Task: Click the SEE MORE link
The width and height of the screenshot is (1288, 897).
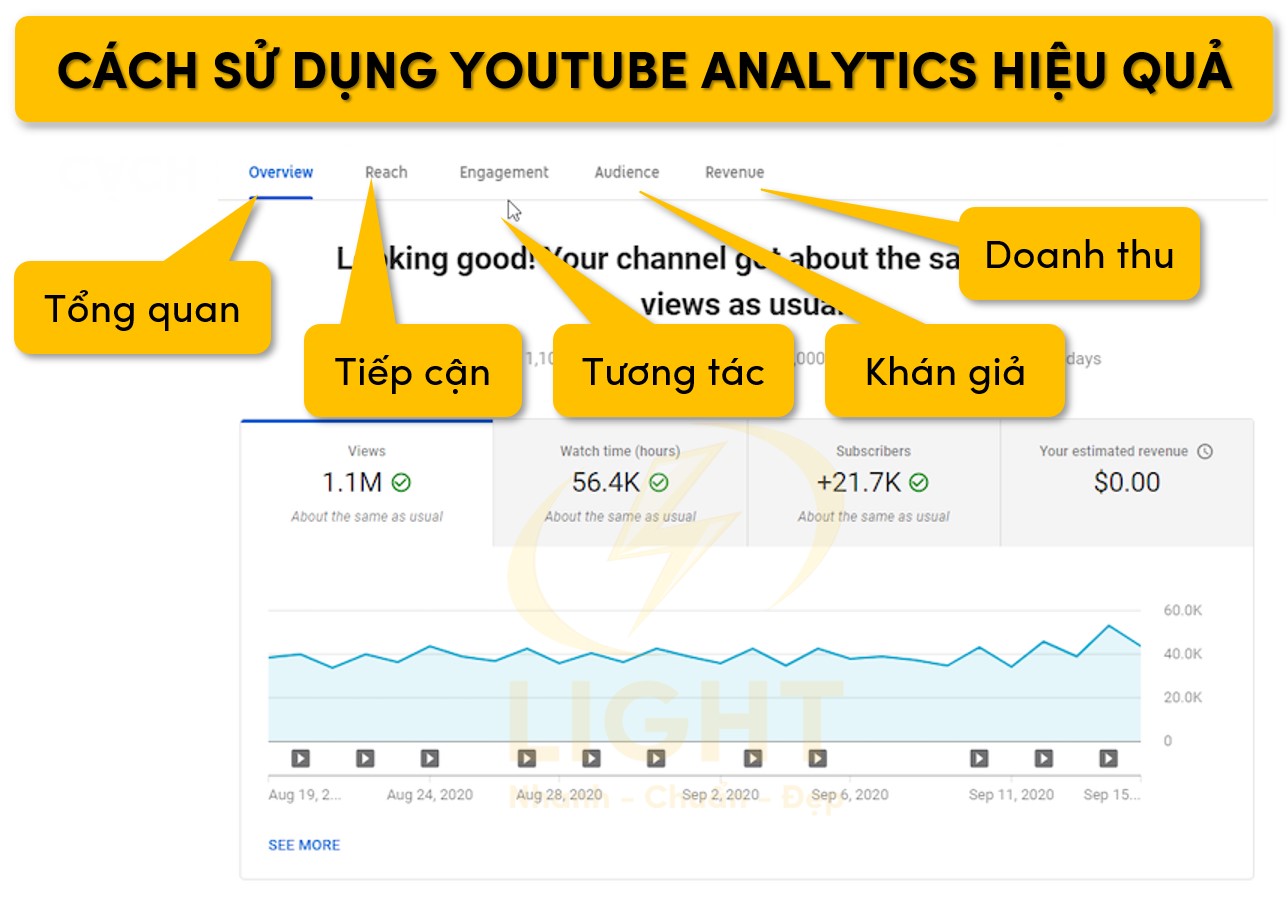Action: (304, 845)
